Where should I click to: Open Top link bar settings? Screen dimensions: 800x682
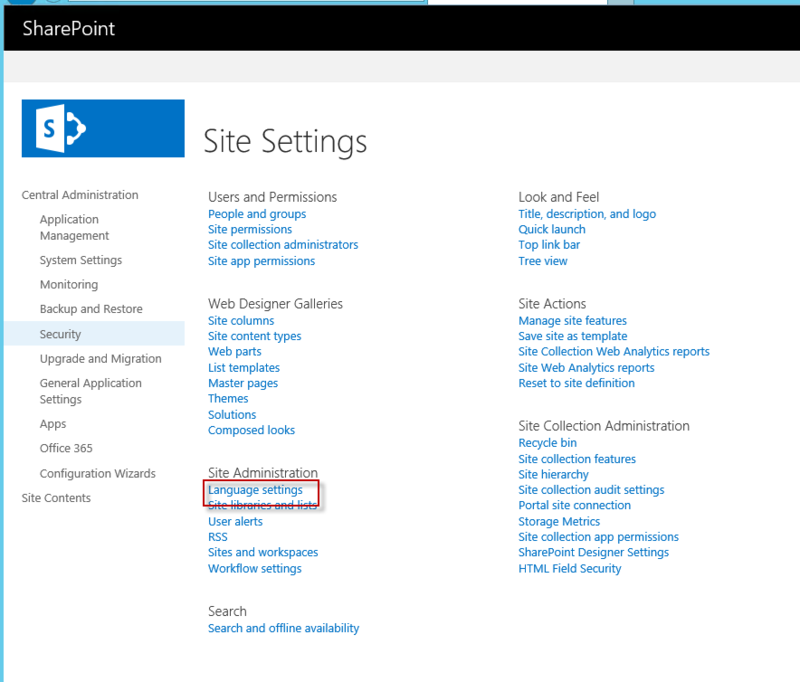click(549, 245)
